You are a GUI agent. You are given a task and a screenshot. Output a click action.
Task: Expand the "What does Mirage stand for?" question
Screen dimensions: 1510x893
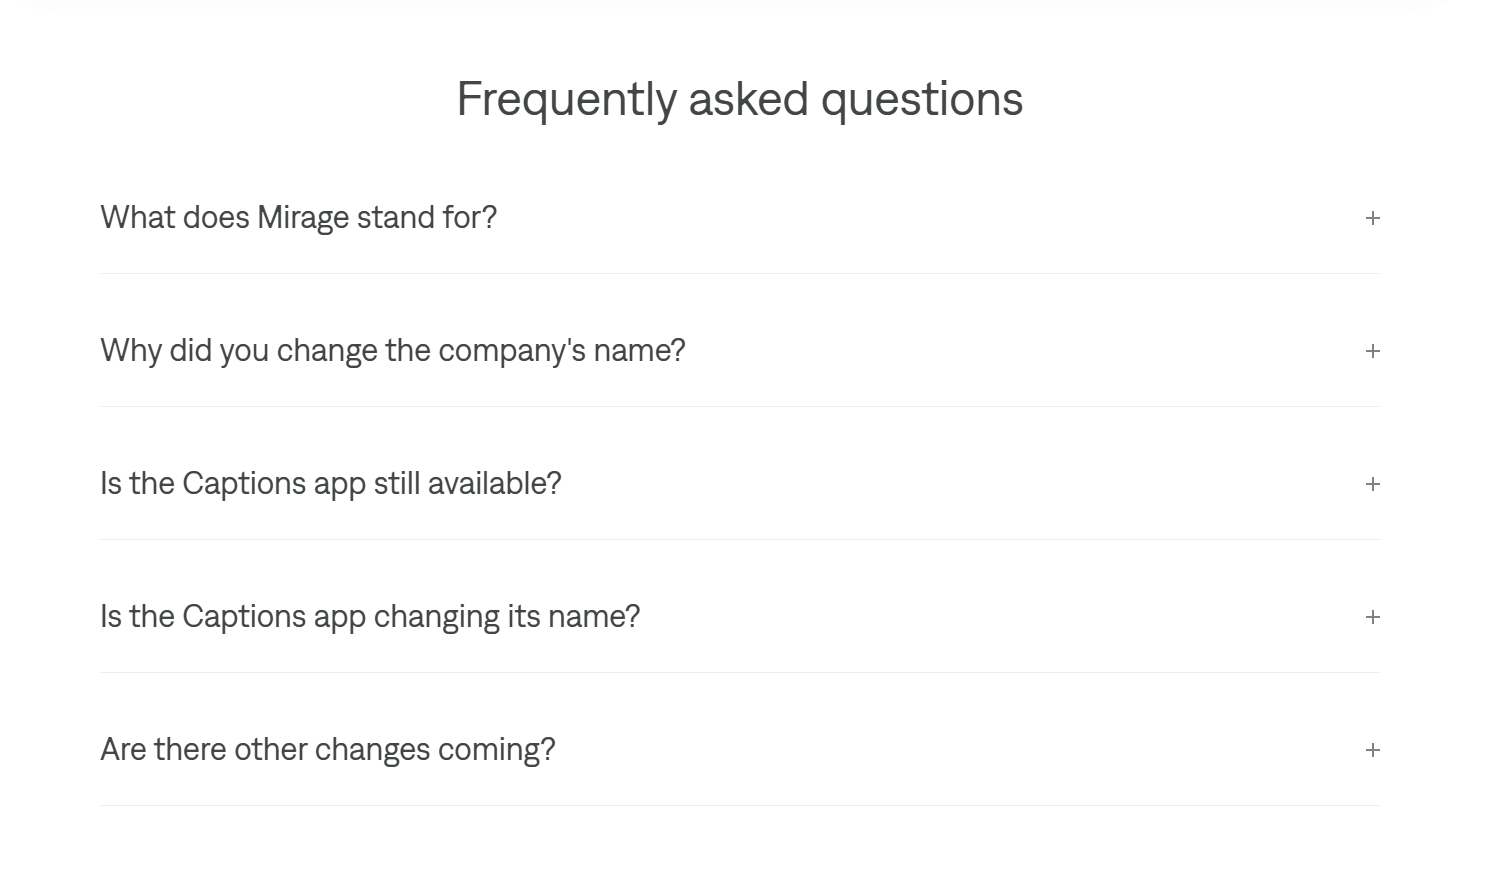pos(298,218)
